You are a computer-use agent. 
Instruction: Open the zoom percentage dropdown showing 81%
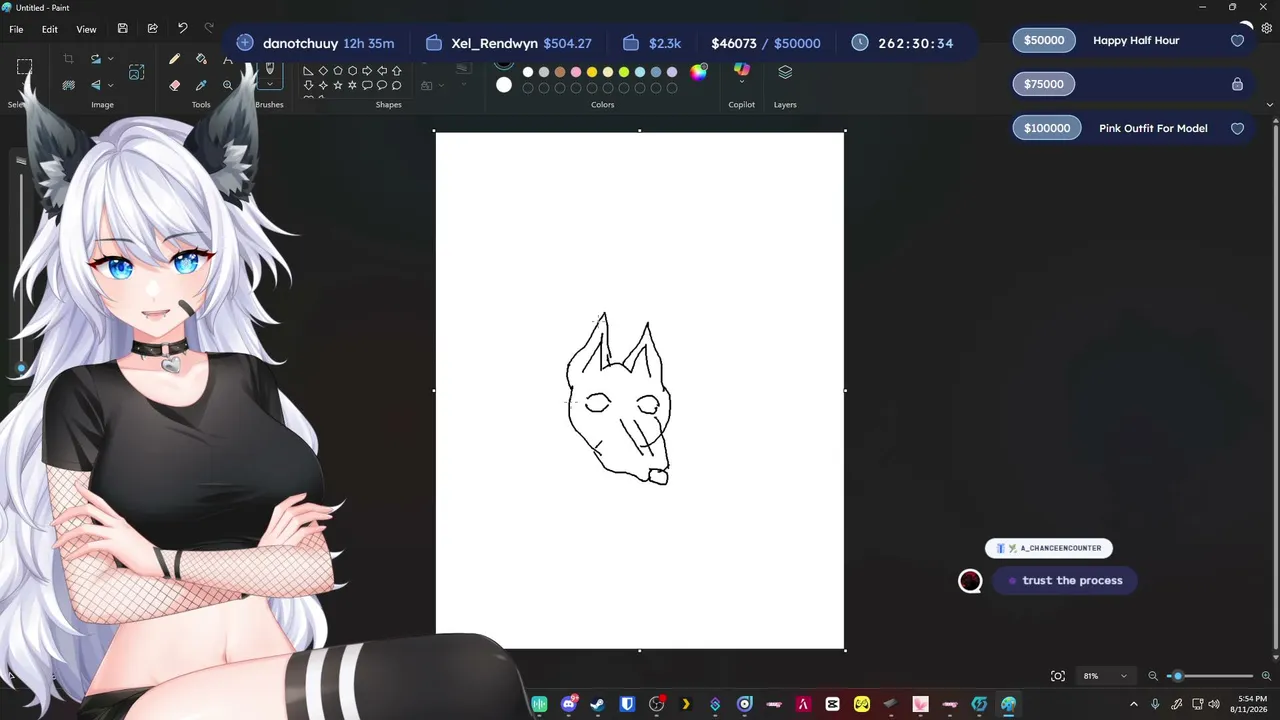tap(1105, 676)
